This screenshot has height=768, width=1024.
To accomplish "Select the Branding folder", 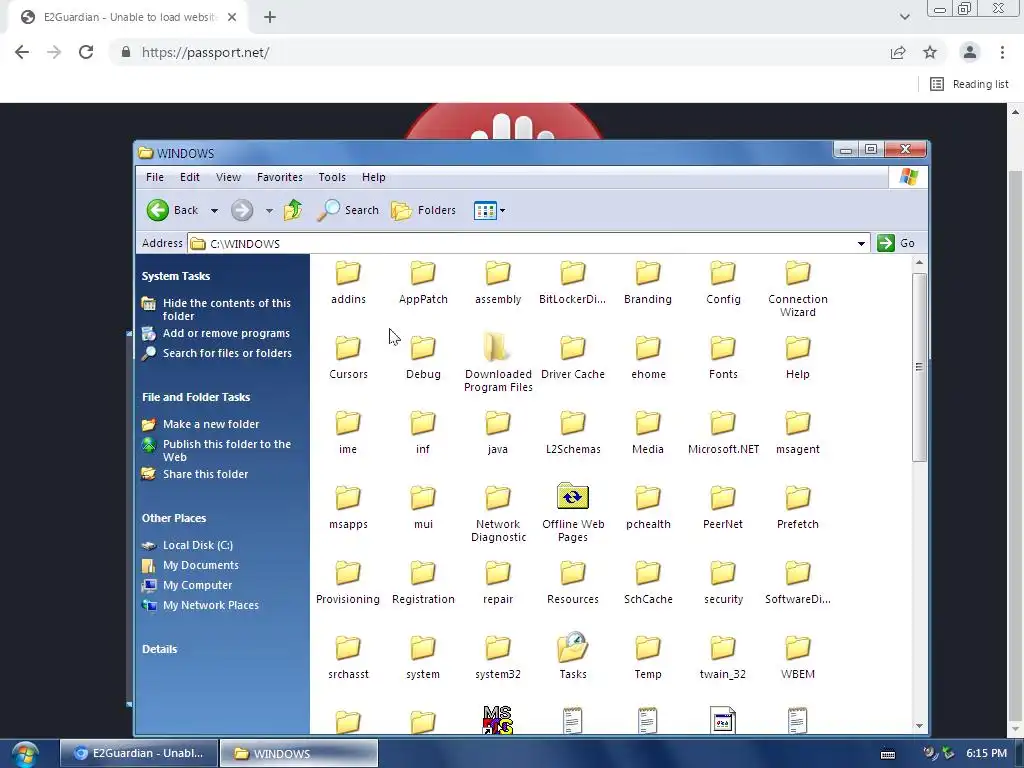I will (x=648, y=283).
